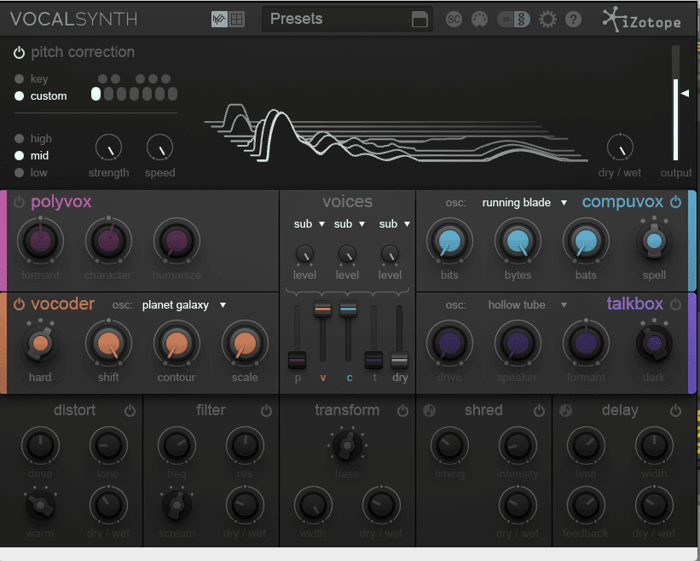The height and width of the screenshot is (561, 700).
Task: Enable the transform effect power icon
Action: pos(403,411)
